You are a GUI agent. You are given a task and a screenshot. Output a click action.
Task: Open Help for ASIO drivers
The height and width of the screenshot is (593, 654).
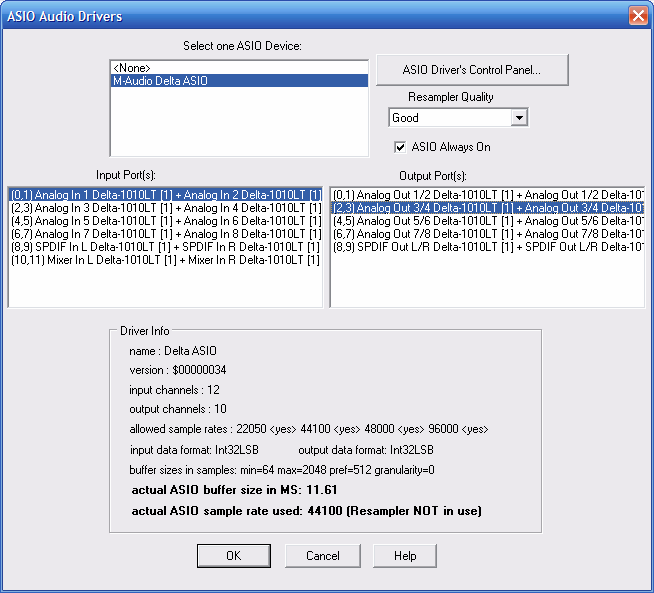[405, 556]
